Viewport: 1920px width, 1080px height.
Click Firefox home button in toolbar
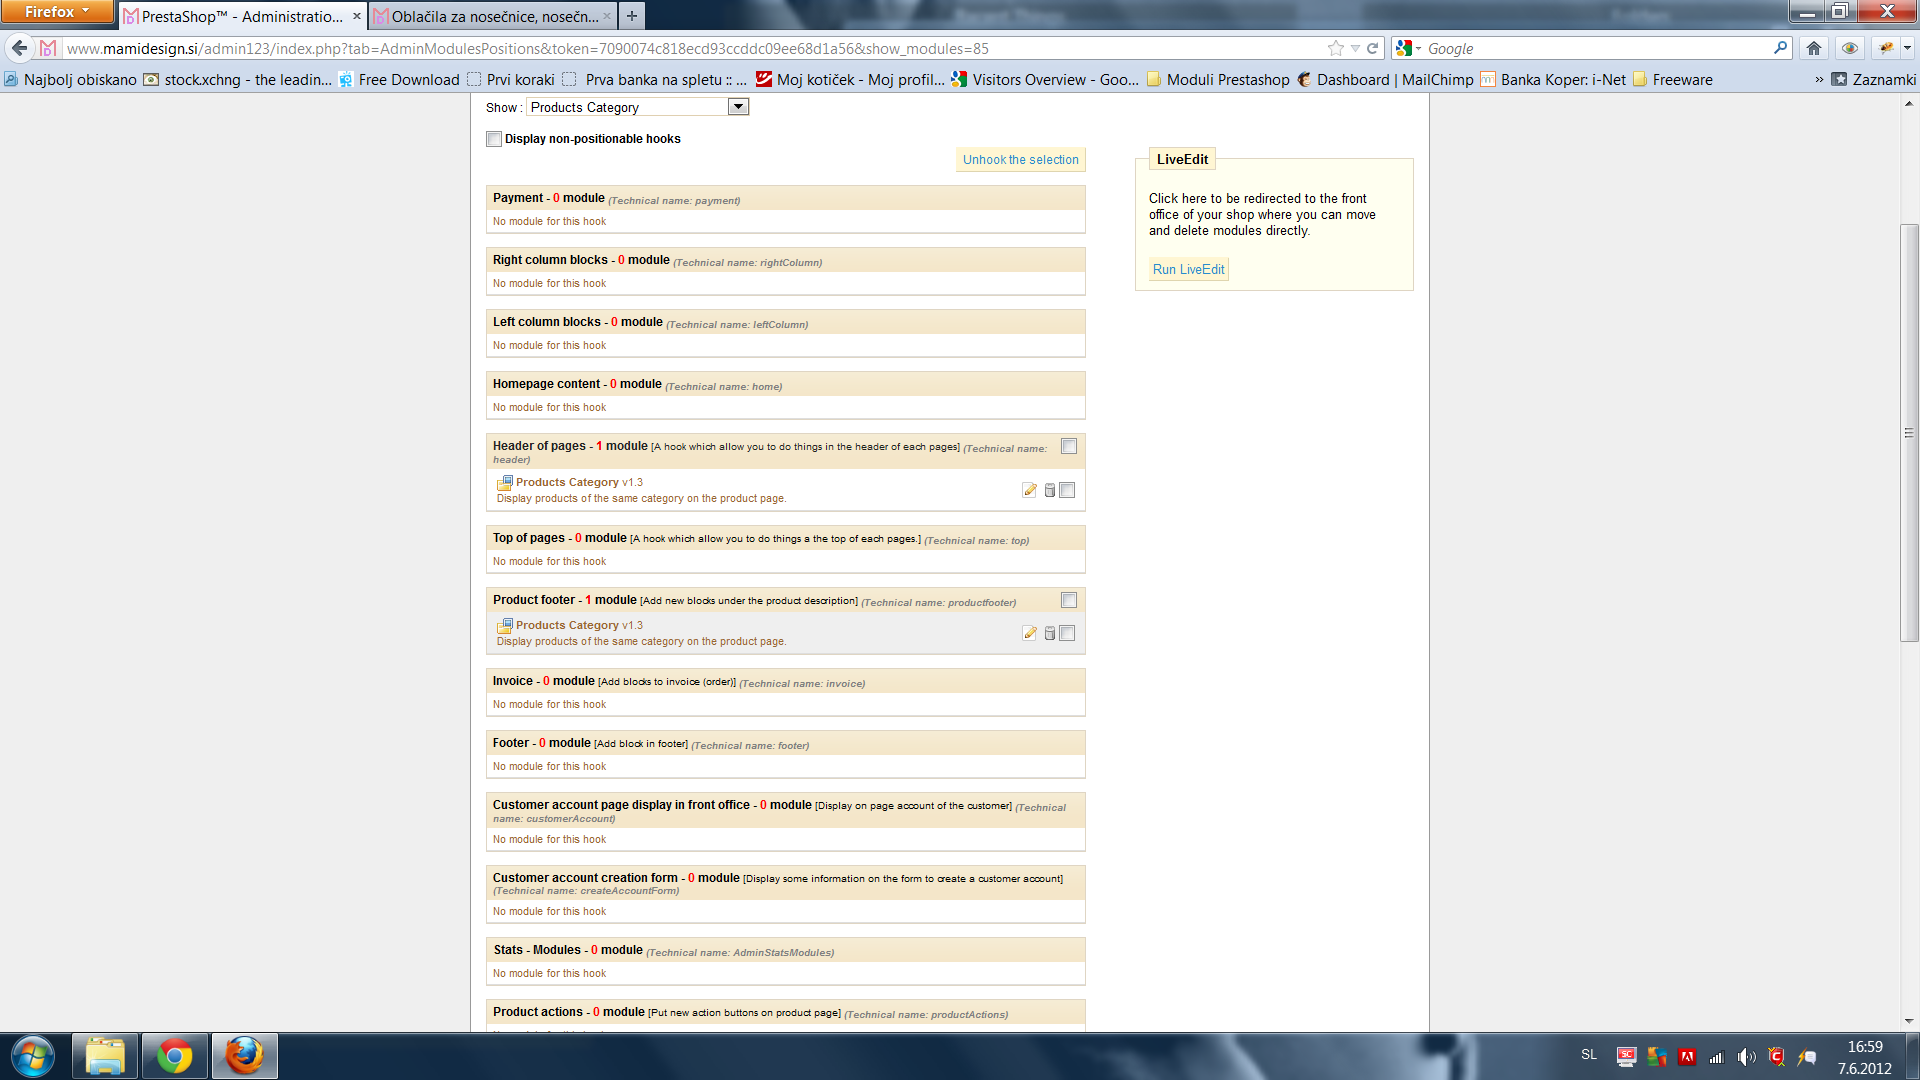[1813, 48]
